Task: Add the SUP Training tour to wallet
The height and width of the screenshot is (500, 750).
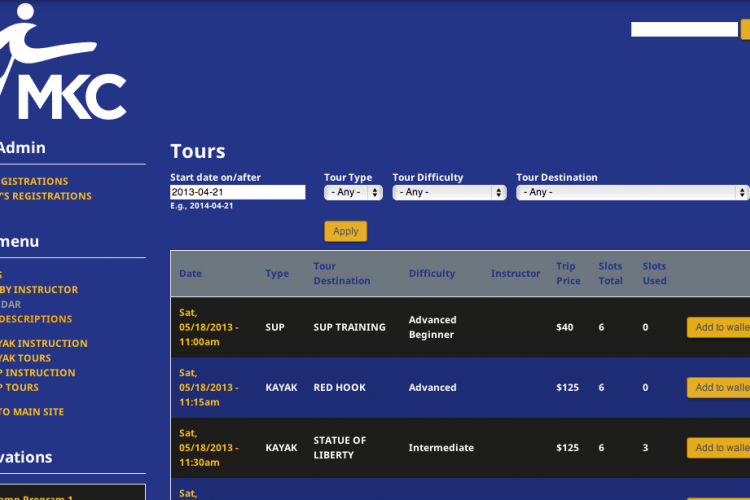Action: 719,327
